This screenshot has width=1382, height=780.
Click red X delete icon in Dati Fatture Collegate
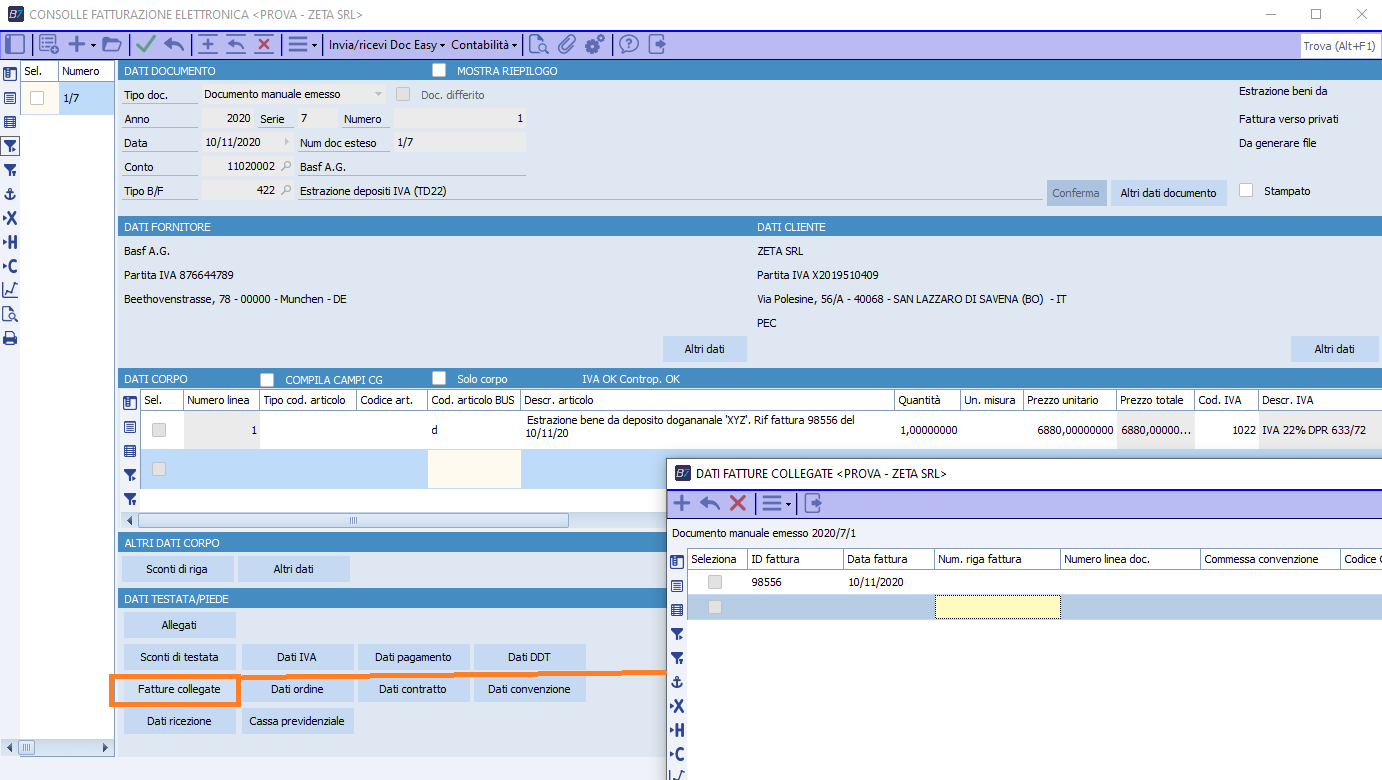(738, 503)
